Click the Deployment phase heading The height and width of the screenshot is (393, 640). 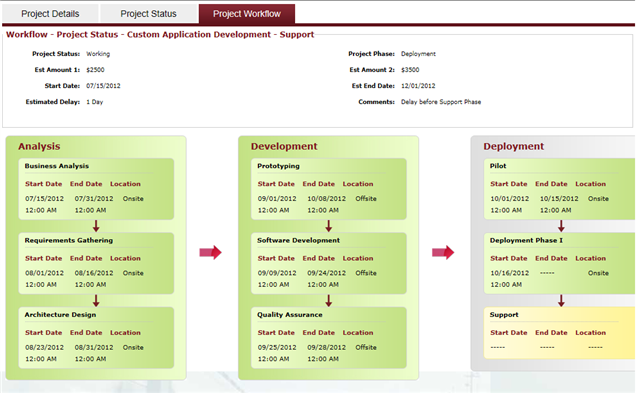point(514,146)
